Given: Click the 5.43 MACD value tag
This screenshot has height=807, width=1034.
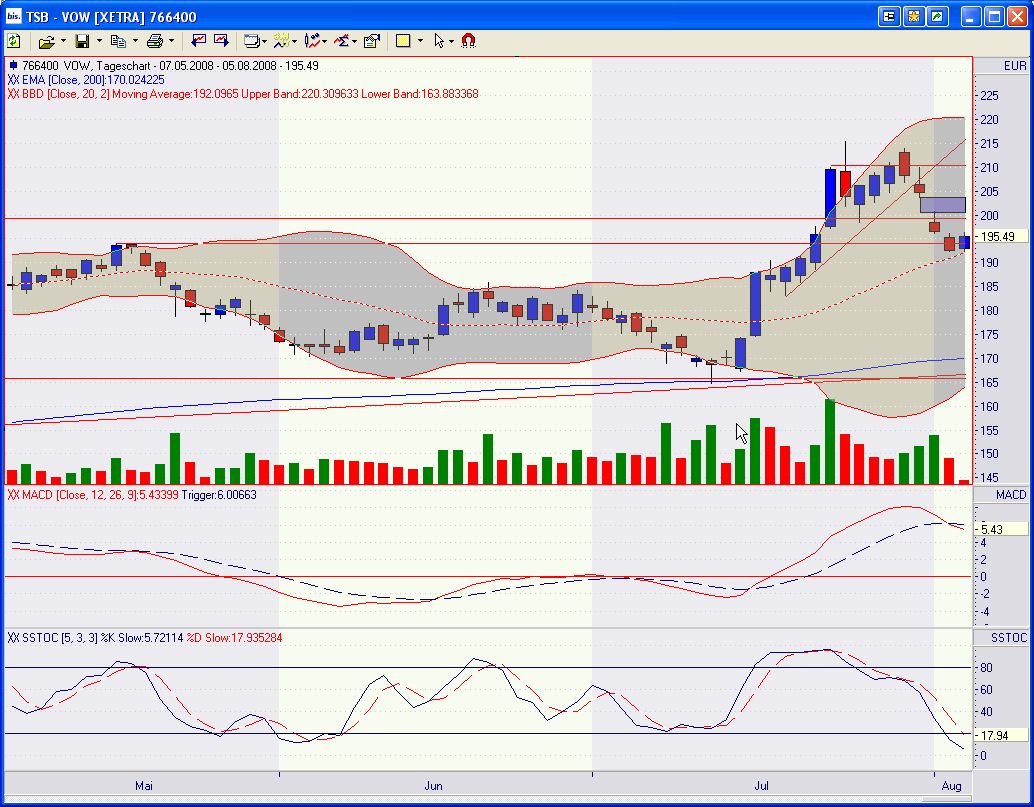Looking at the screenshot, I should pos(1002,529).
